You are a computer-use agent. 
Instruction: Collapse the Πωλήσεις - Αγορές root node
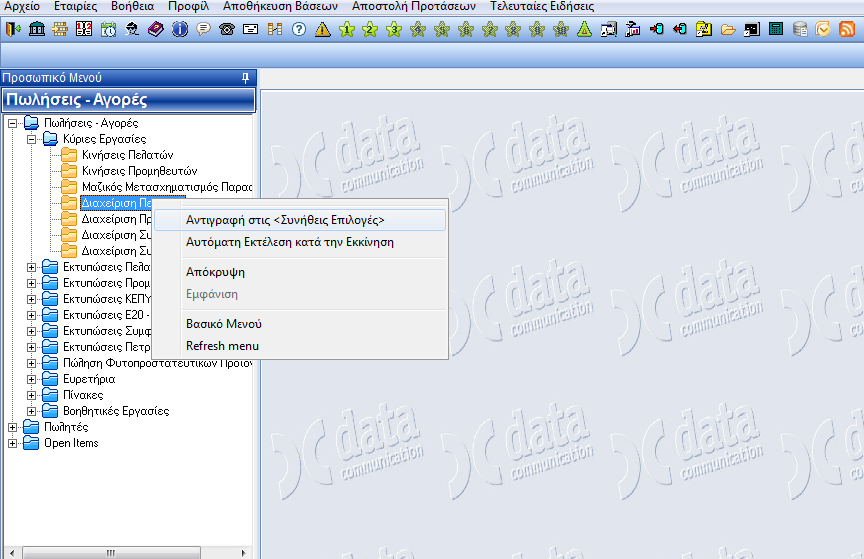point(13,123)
